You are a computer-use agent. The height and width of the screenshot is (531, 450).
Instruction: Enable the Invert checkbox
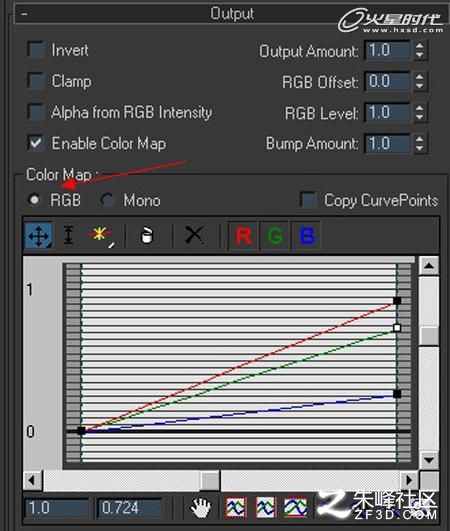coord(36,50)
